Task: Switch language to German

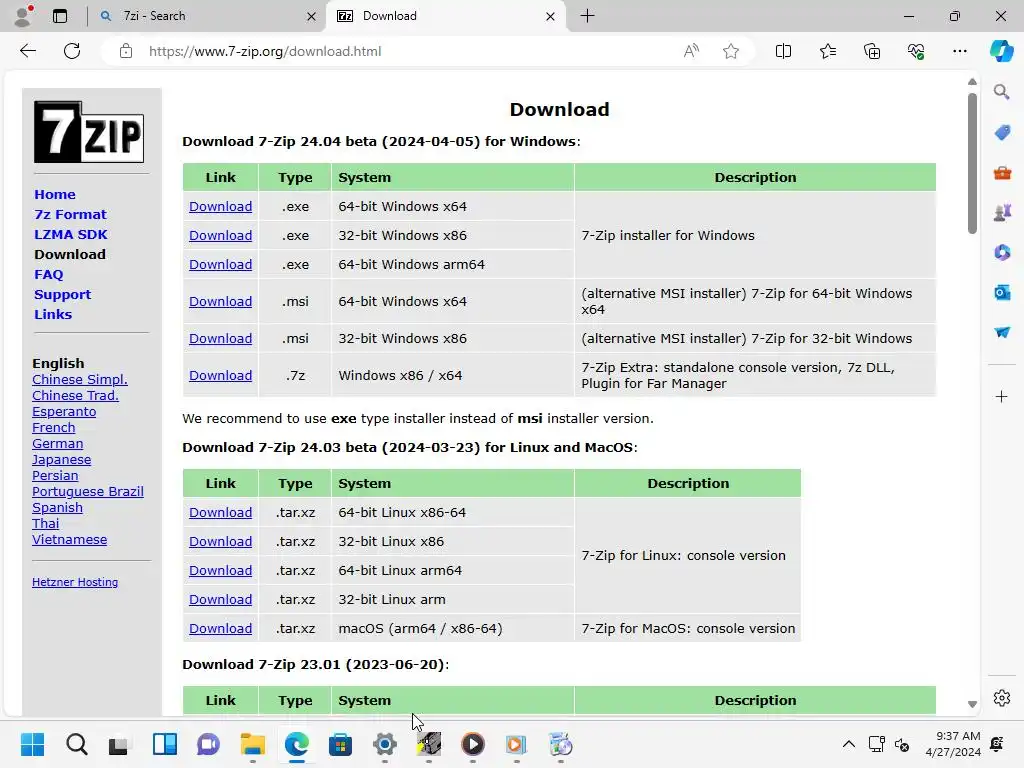Action: click(x=57, y=443)
